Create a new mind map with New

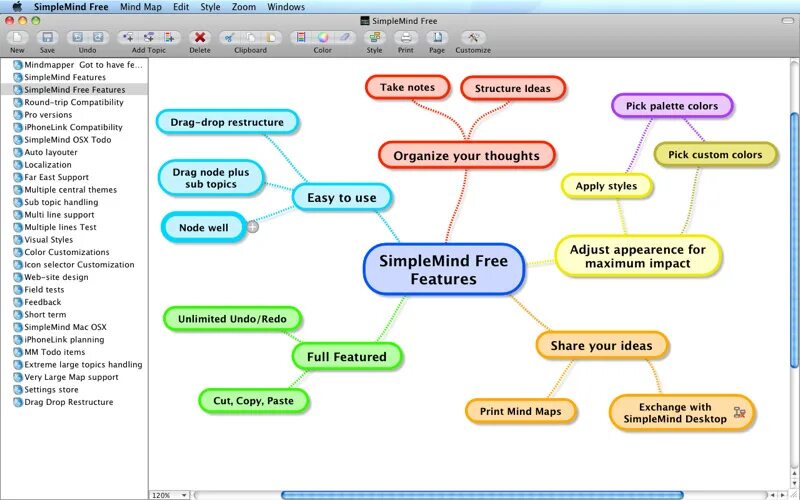pyautogui.click(x=17, y=37)
